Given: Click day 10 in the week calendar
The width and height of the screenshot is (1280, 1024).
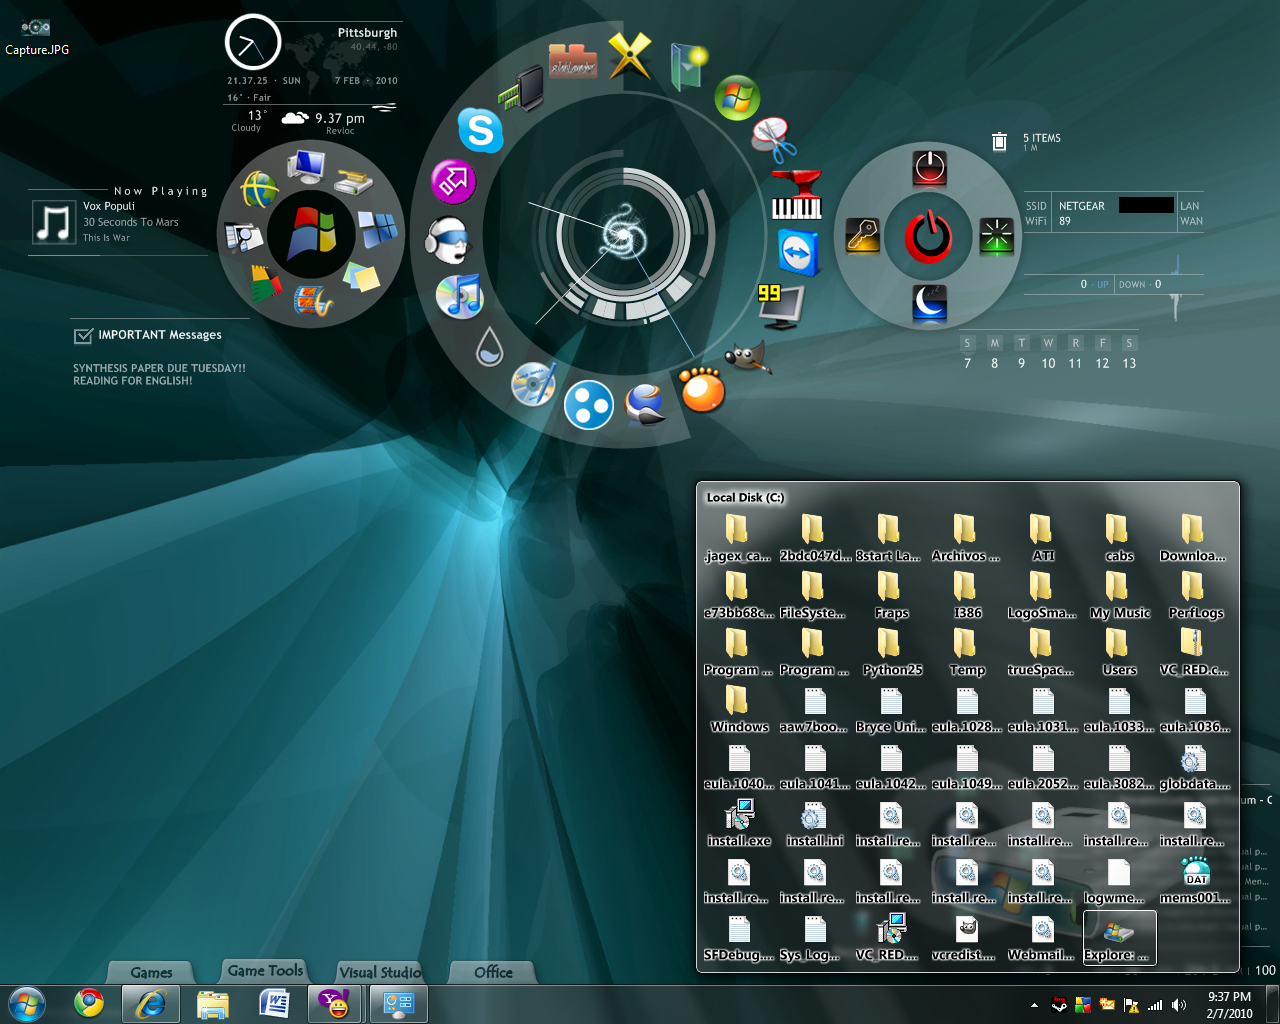Looking at the screenshot, I should tap(1048, 363).
